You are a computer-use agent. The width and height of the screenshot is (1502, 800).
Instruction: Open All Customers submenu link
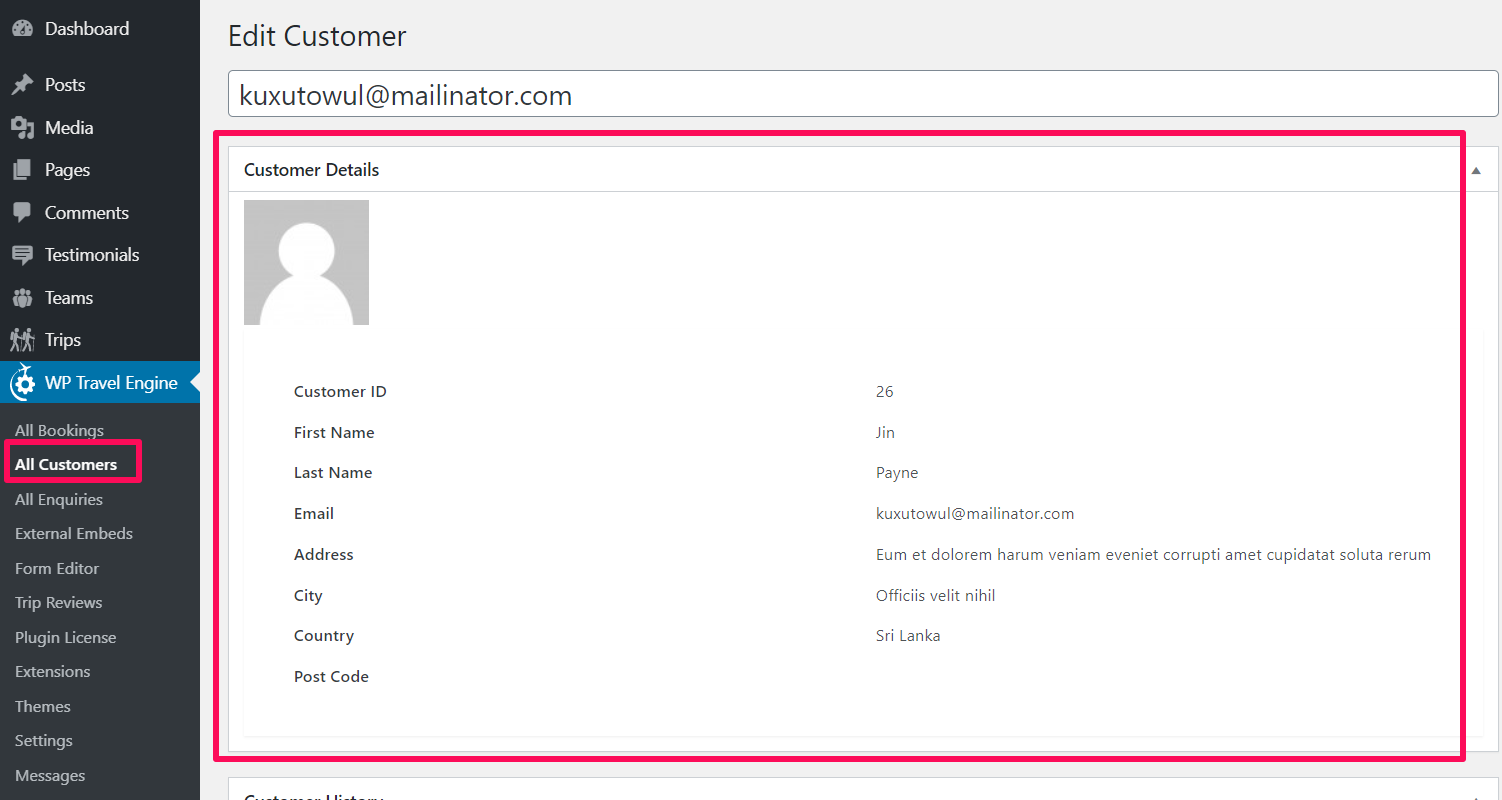coord(66,465)
